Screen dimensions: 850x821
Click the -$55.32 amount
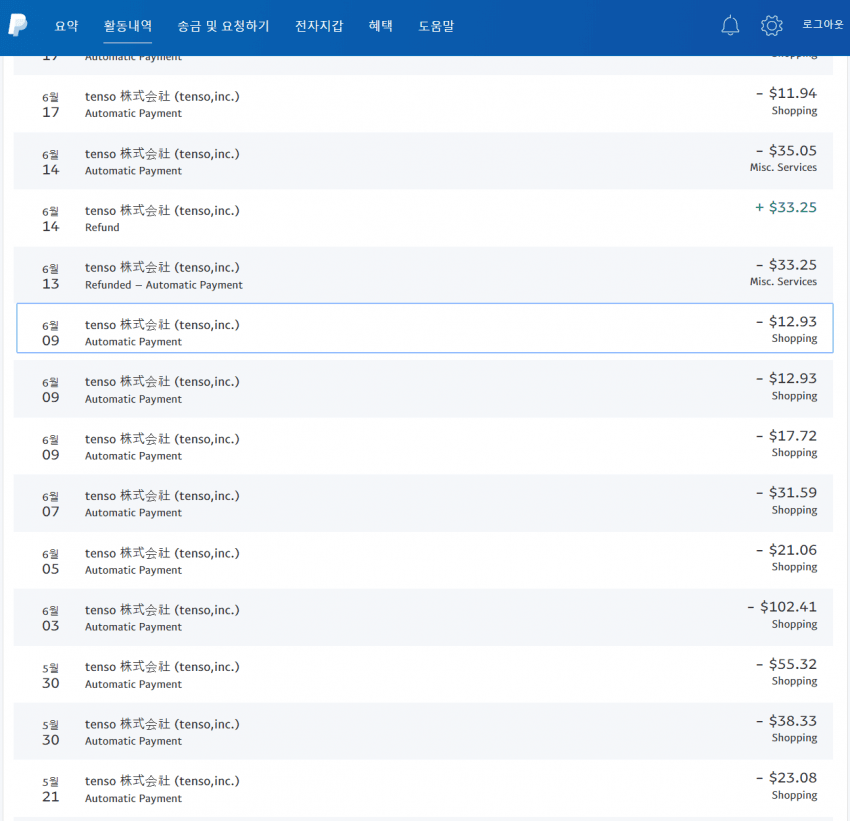click(x=785, y=664)
